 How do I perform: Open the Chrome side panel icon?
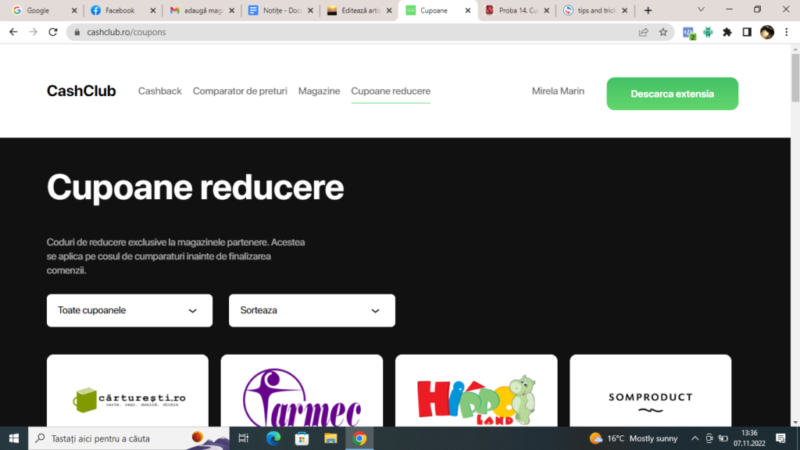[x=747, y=32]
